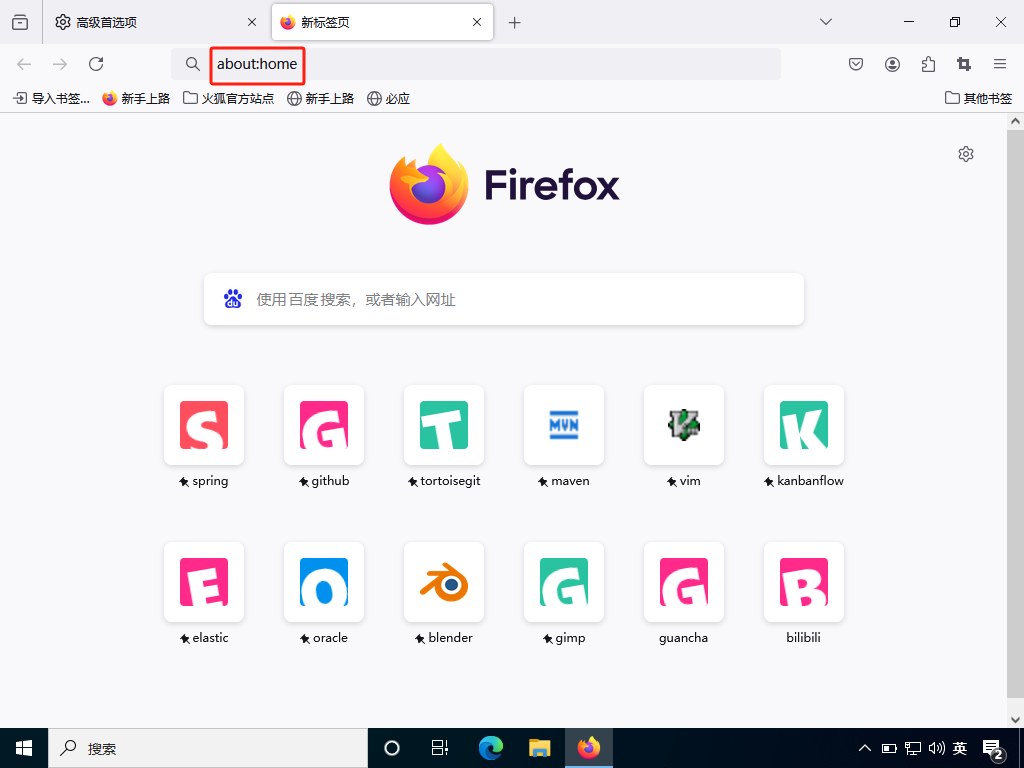Viewport: 1024px width, 768px height.
Task: Open the Firefox account icon
Action: 892,63
